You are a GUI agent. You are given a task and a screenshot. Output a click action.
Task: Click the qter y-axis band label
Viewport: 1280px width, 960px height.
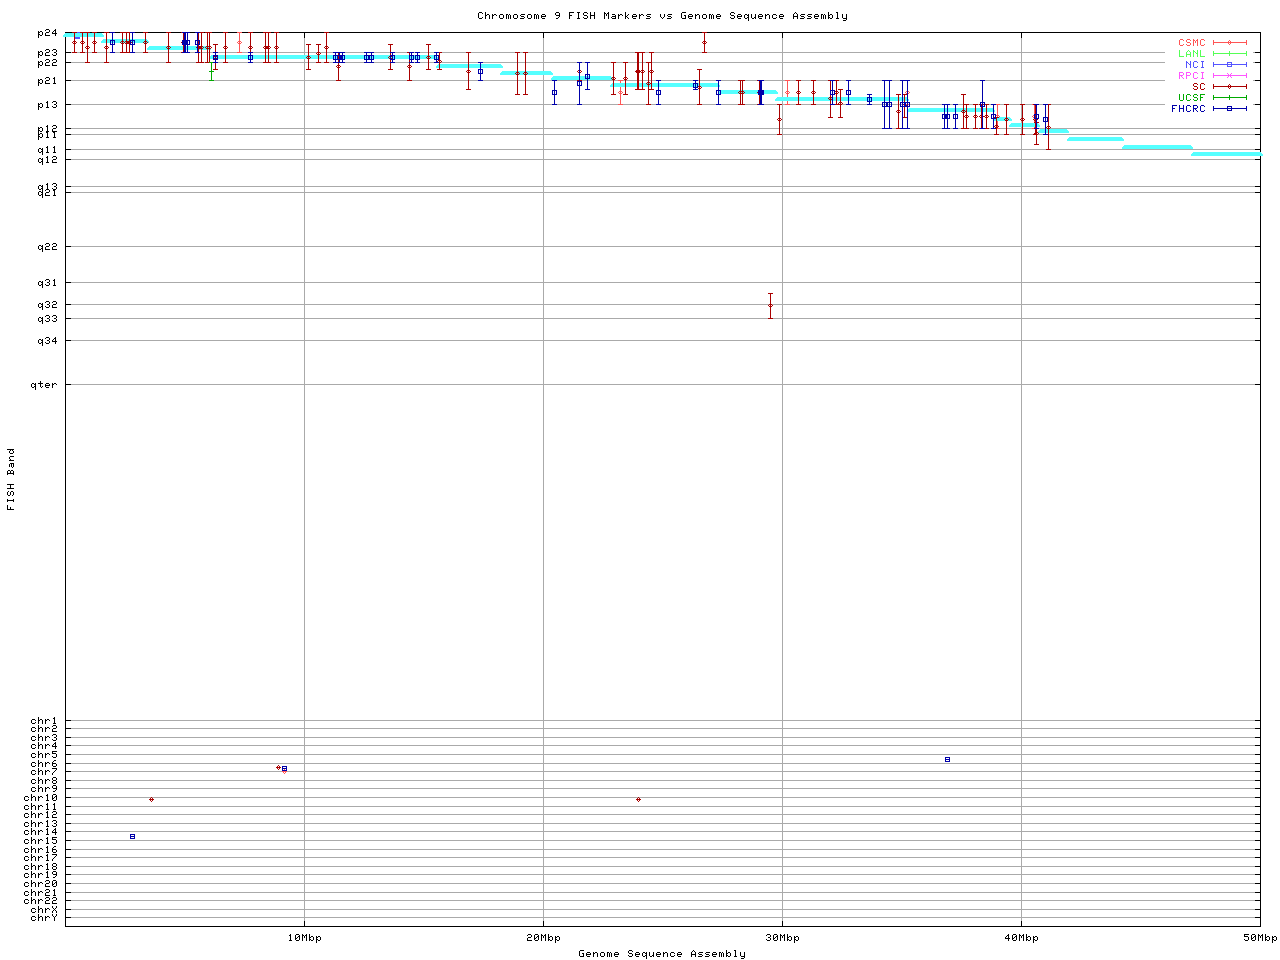pos(44,385)
